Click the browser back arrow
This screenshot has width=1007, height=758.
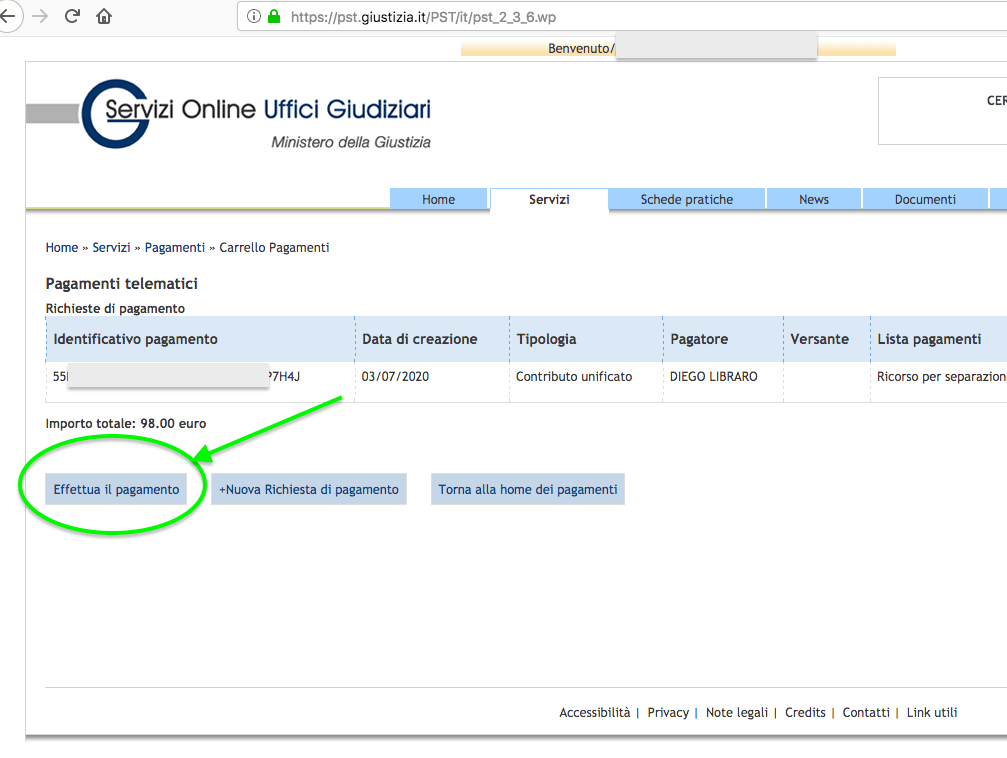(x=7, y=16)
